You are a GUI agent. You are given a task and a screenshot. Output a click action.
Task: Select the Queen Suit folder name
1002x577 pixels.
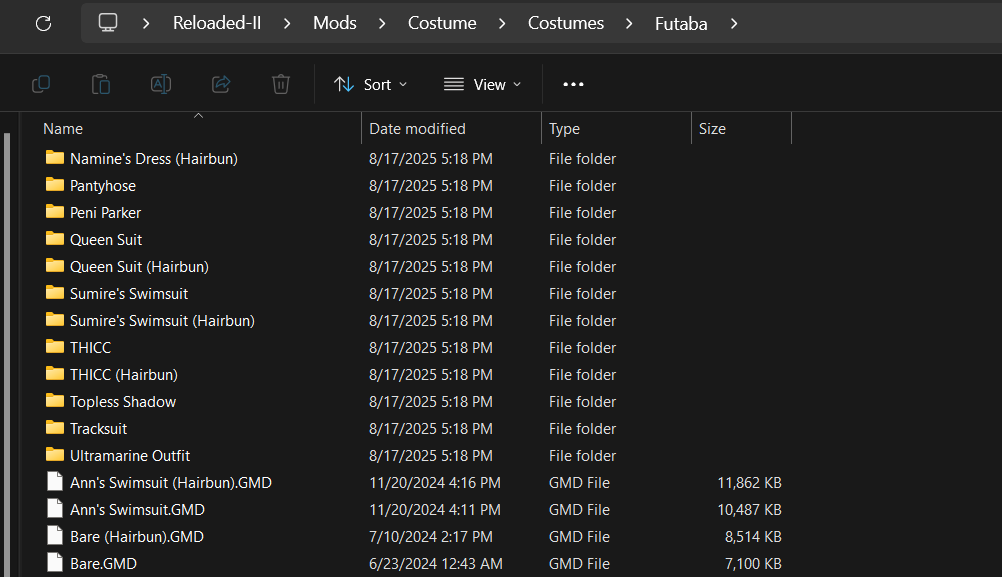point(106,240)
